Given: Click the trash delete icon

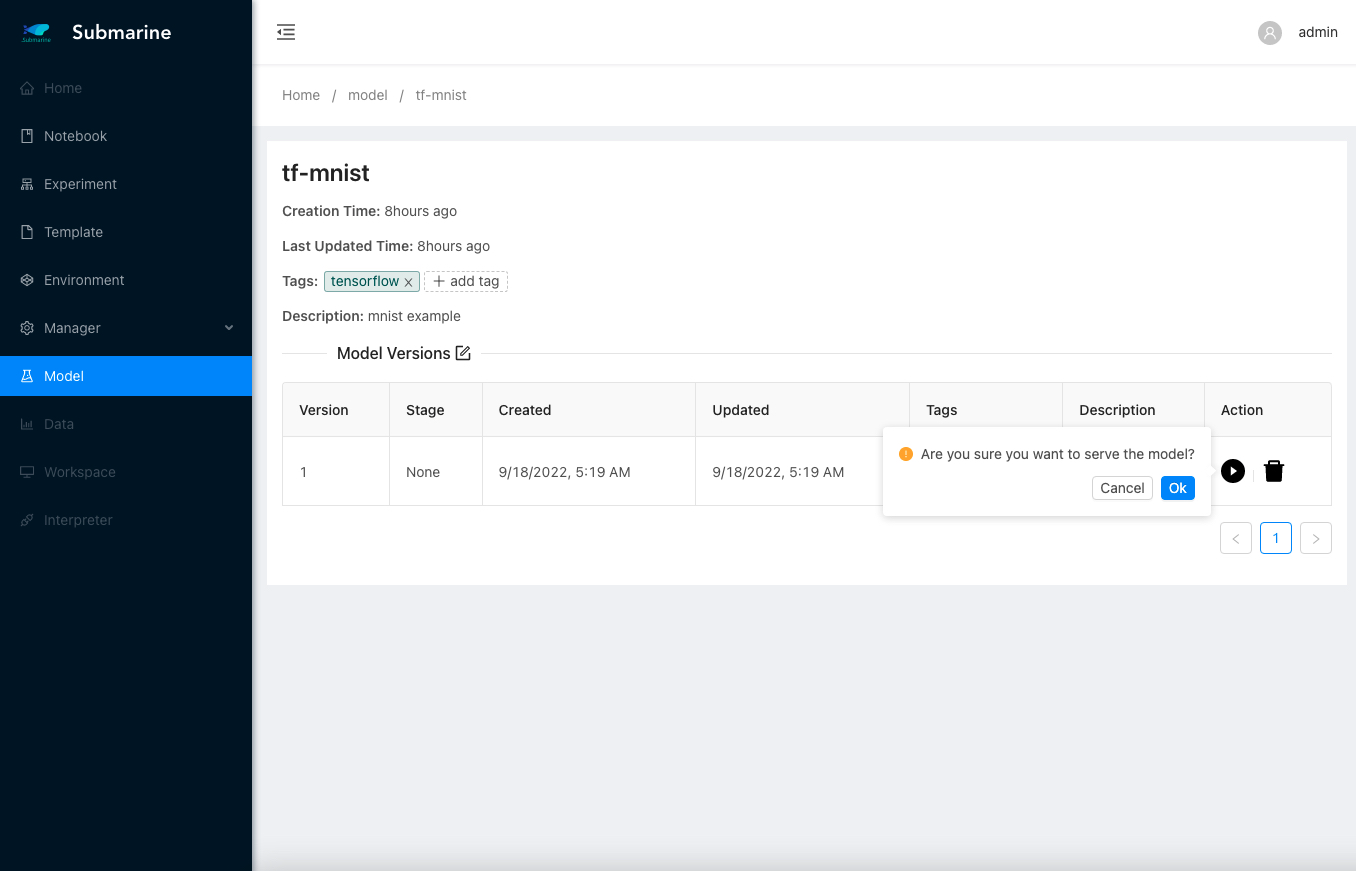Looking at the screenshot, I should coord(1273,471).
